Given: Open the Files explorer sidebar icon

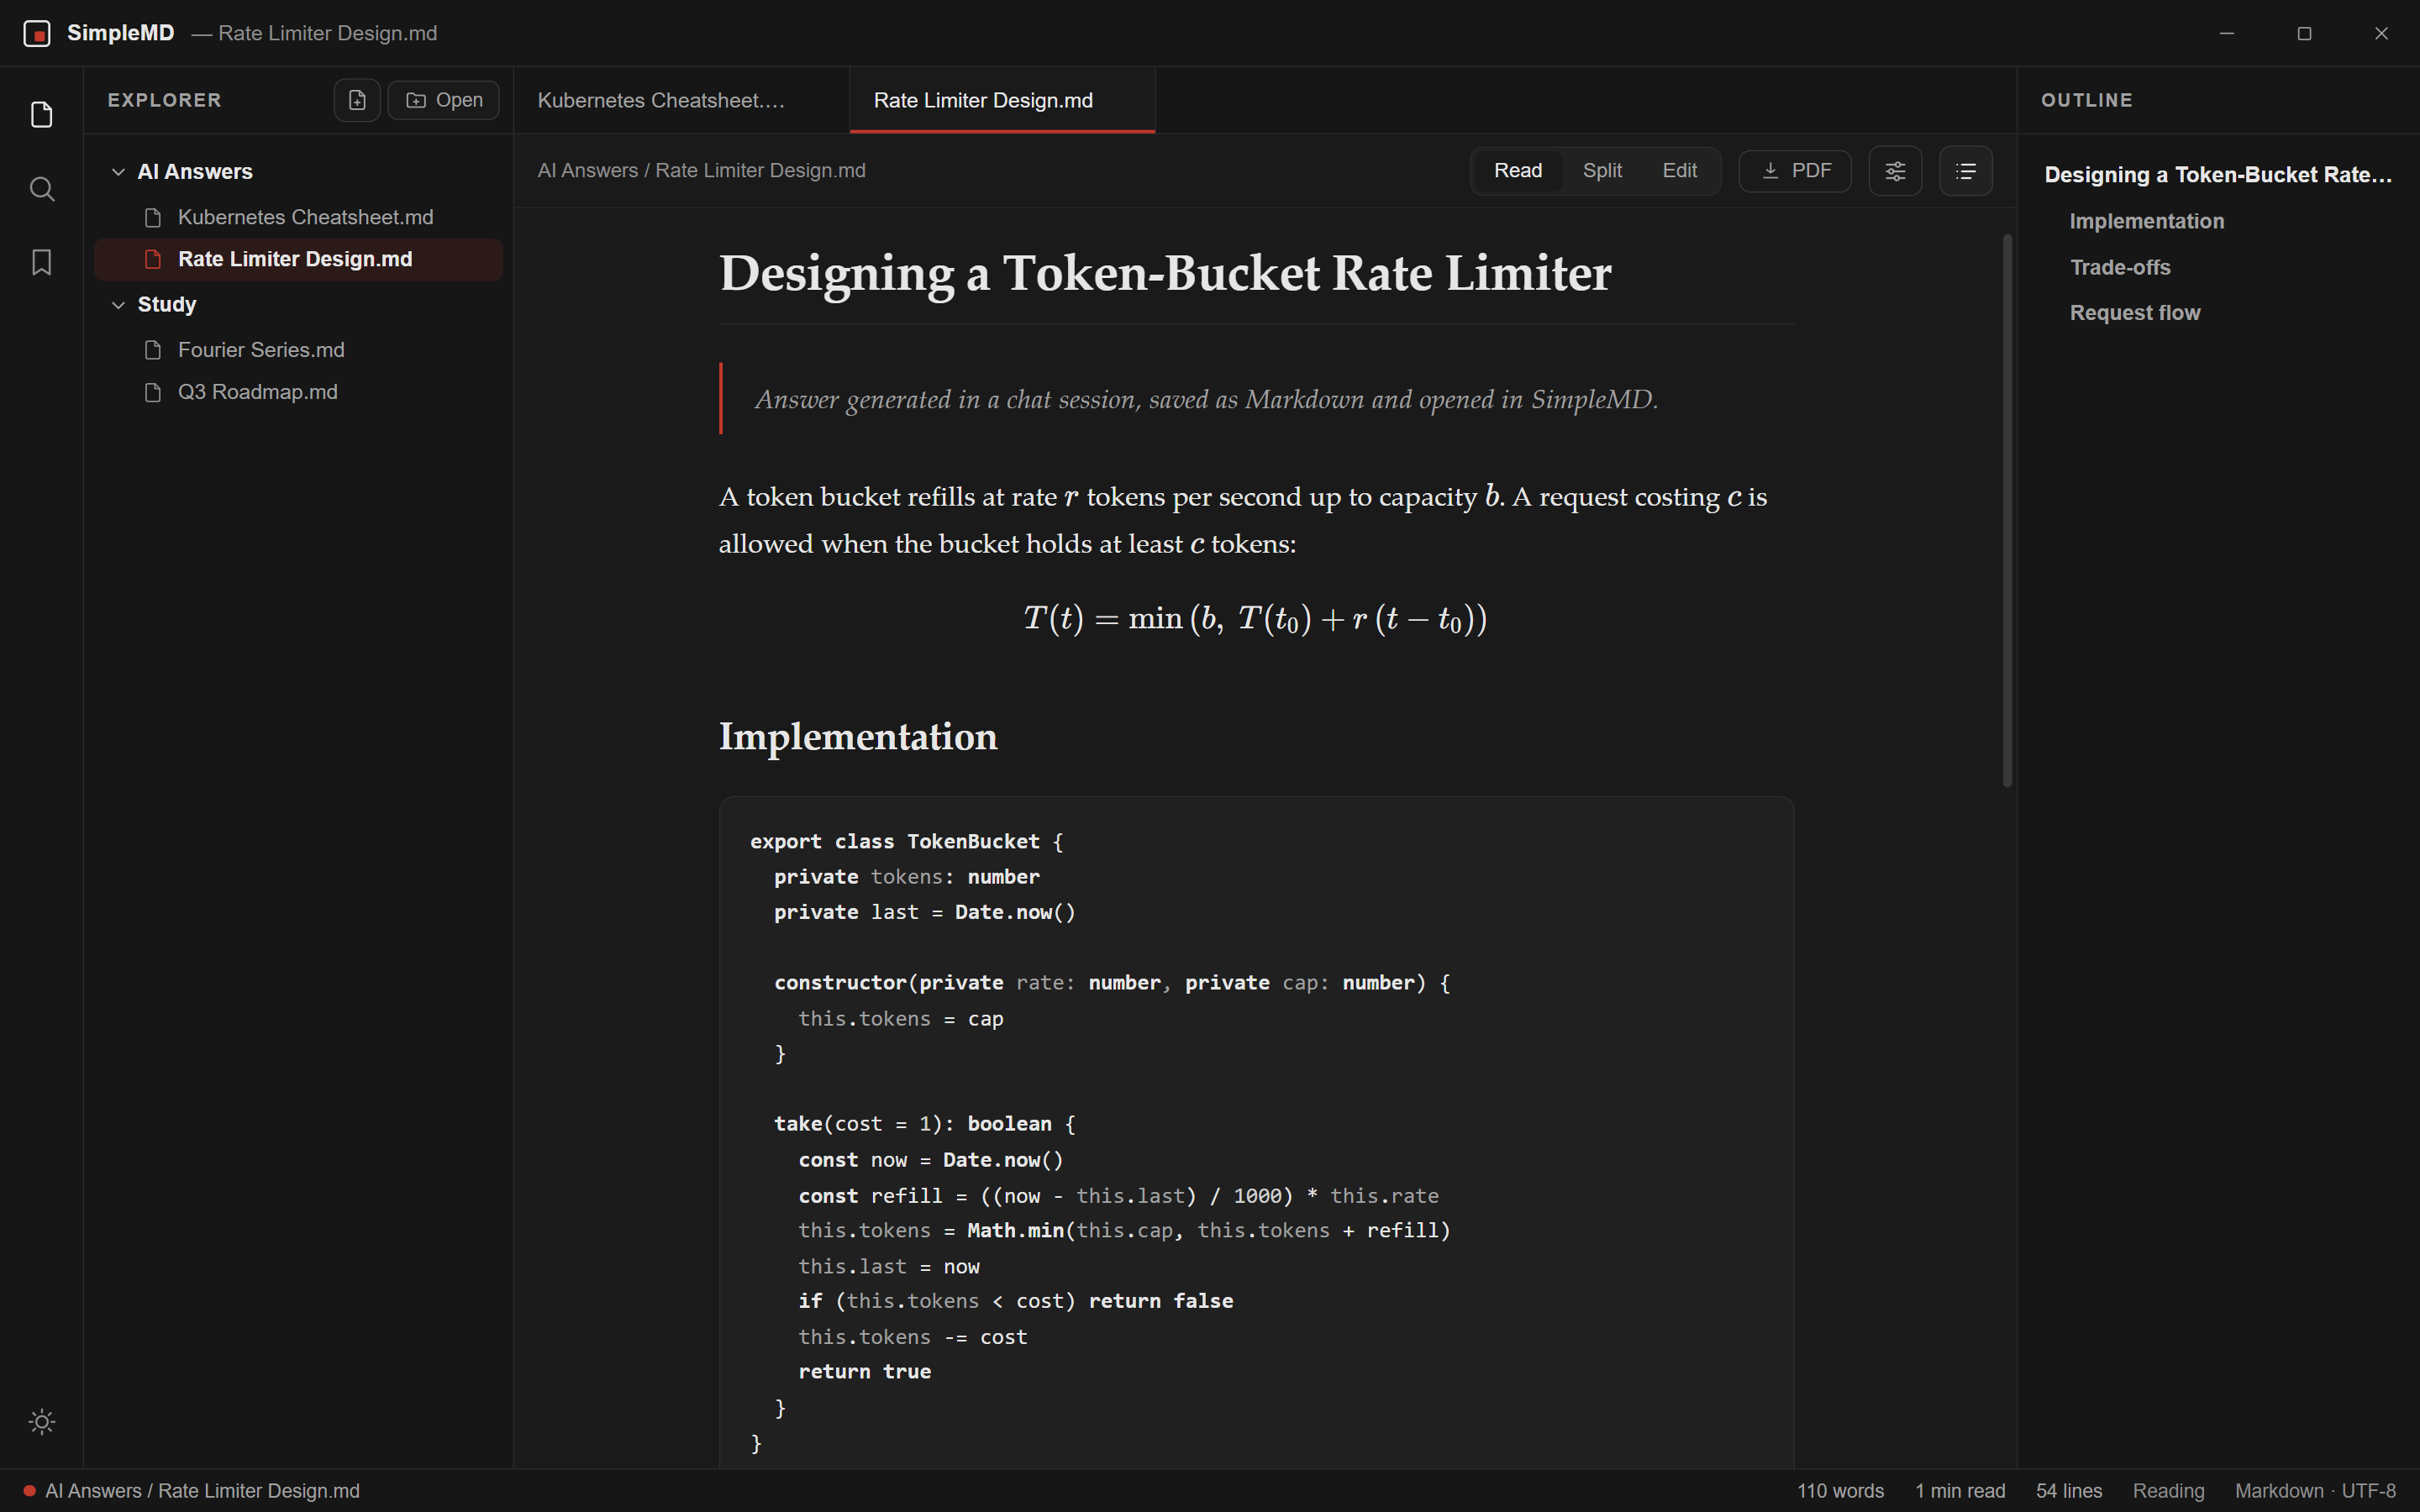Looking at the screenshot, I should coord(41,115).
